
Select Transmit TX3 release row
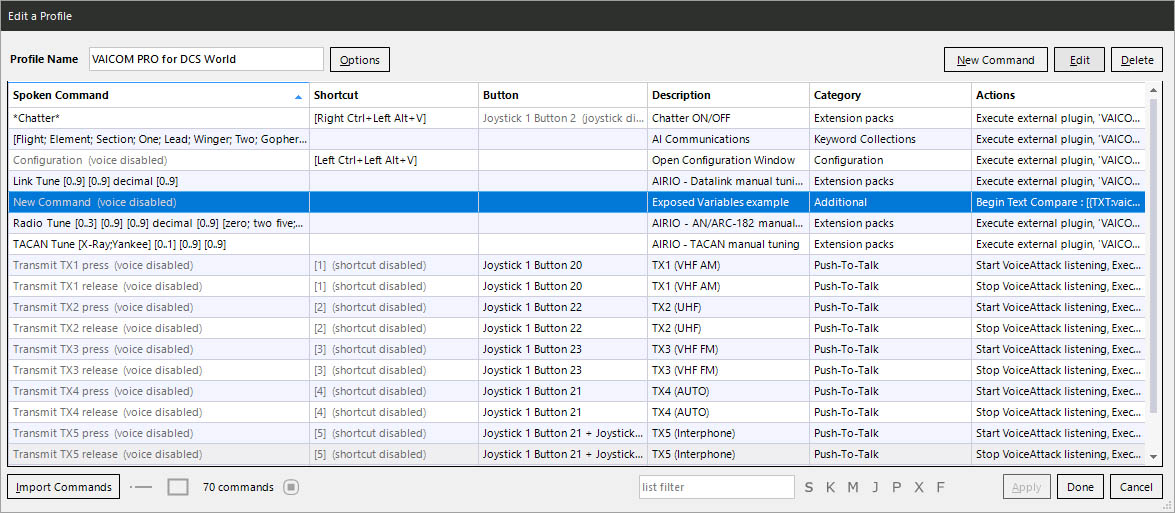pos(576,370)
